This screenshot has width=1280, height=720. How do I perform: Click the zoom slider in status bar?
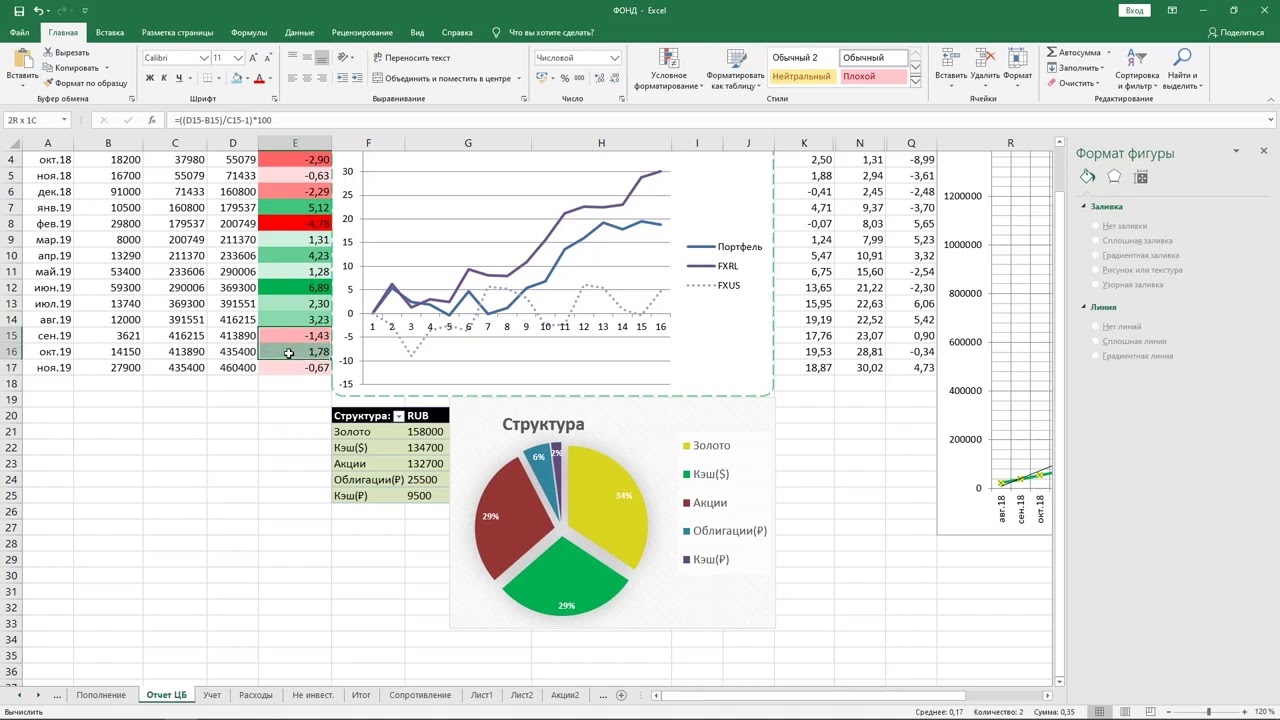[1208, 711]
